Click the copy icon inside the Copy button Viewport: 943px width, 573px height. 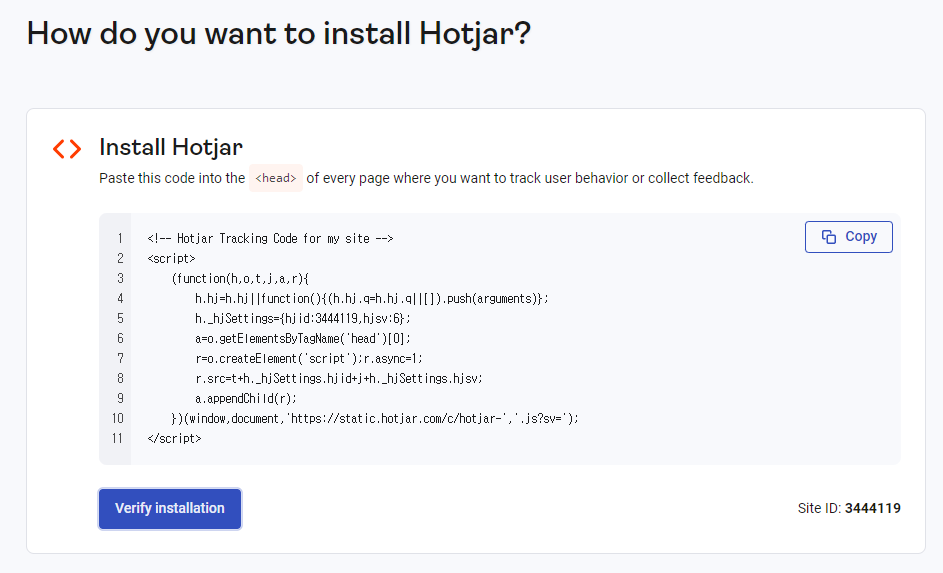(x=829, y=237)
